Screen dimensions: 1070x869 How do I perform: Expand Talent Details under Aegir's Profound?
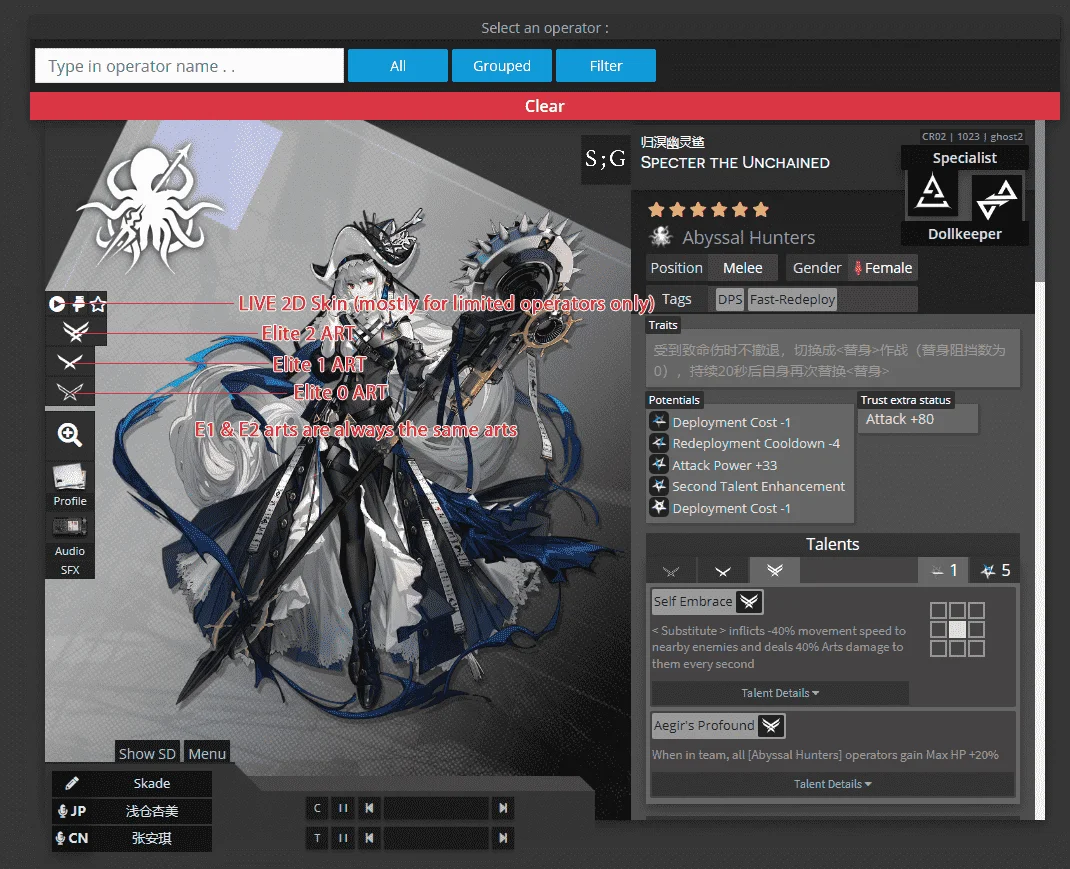[x=833, y=784]
